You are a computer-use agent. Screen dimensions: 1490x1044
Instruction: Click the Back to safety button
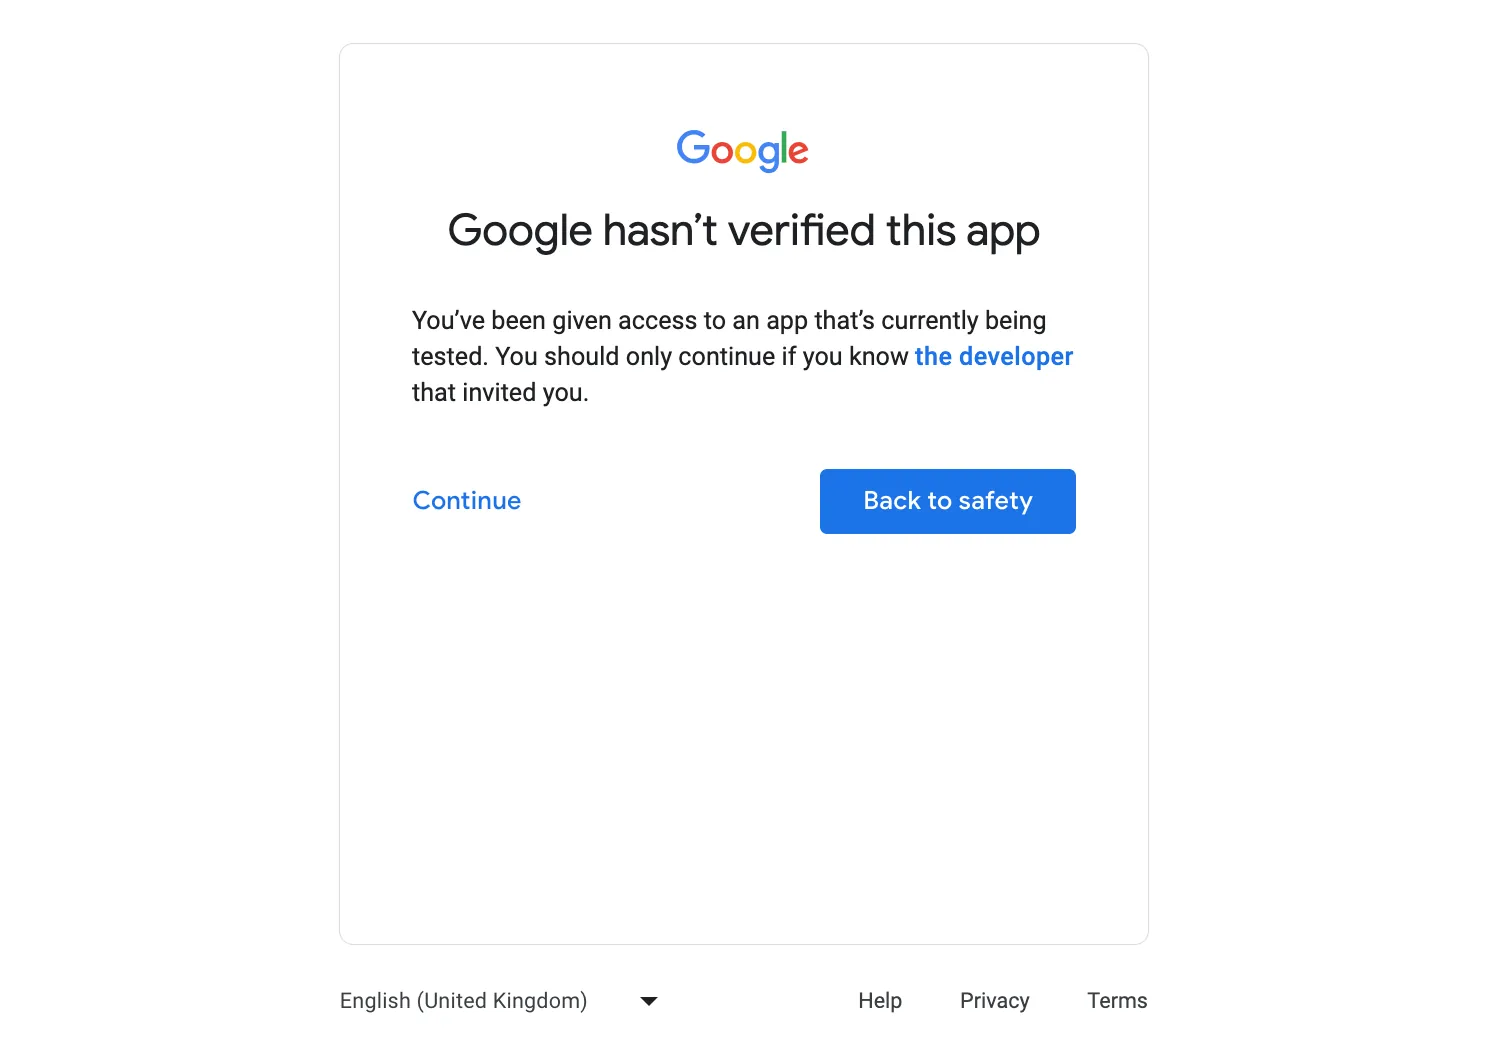(948, 501)
